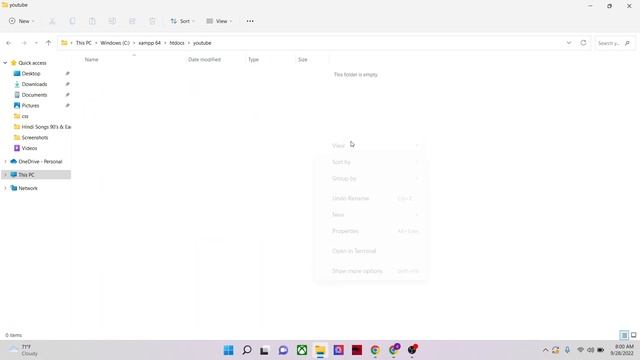Image resolution: width=640 pixels, height=360 pixels.
Task: Go up one folder level
Action: [49, 43]
